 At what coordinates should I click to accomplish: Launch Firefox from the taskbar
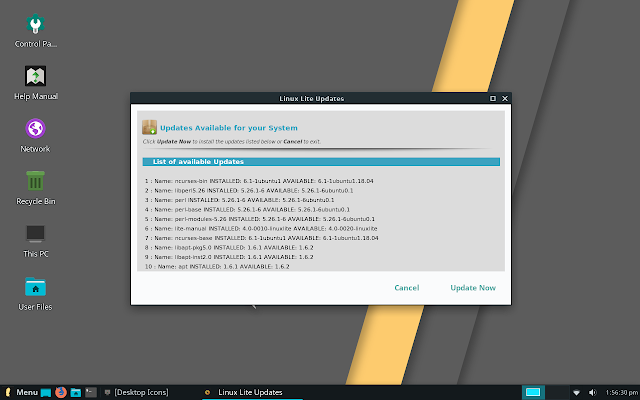tap(61, 392)
